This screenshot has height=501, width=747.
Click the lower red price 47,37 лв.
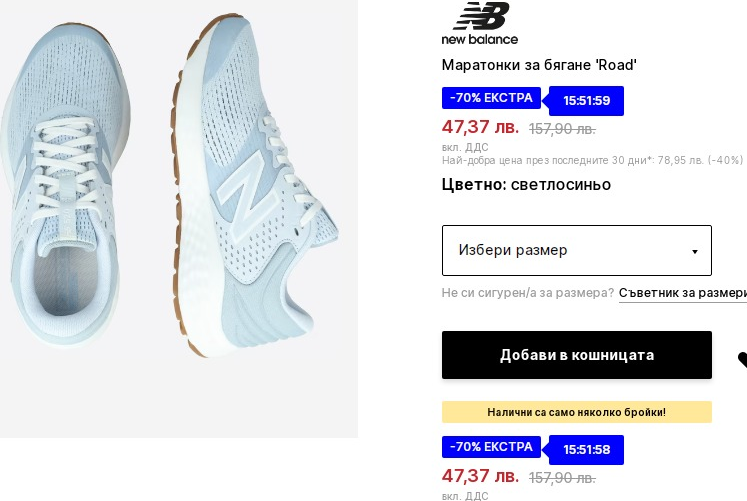click(x=480, y=476)
